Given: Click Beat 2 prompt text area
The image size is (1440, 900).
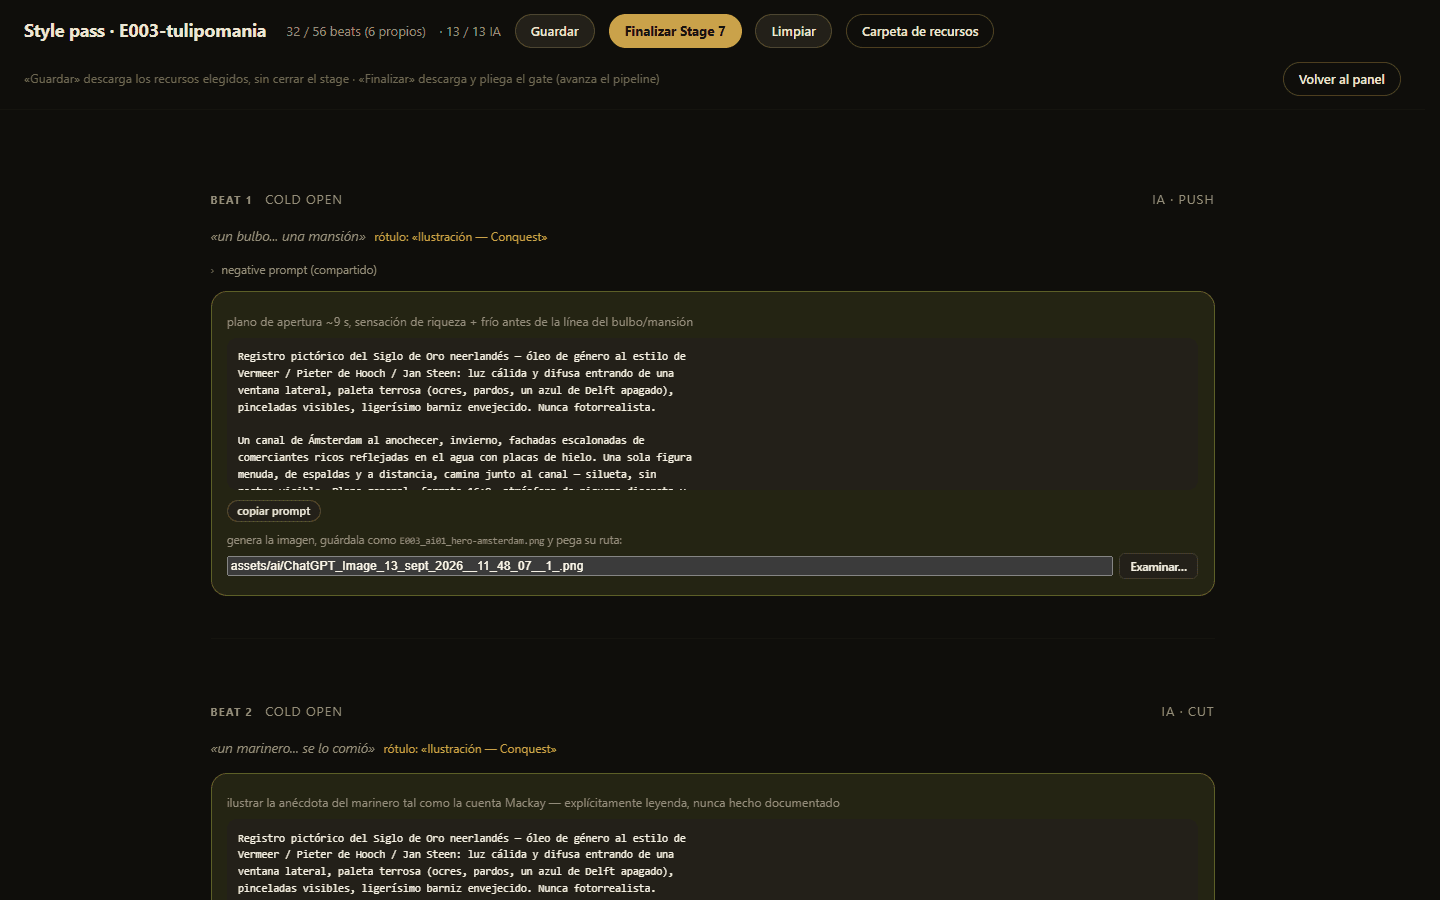Looking at the screenshot, I should 712,860.
